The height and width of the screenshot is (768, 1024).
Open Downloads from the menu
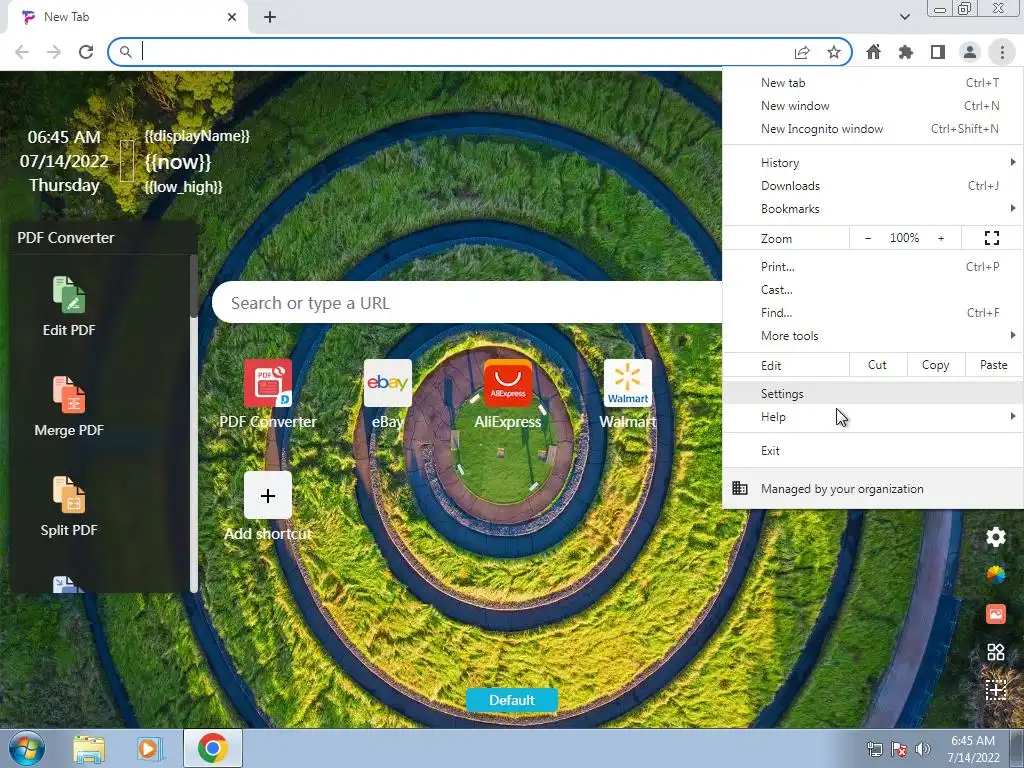point(872,185)
